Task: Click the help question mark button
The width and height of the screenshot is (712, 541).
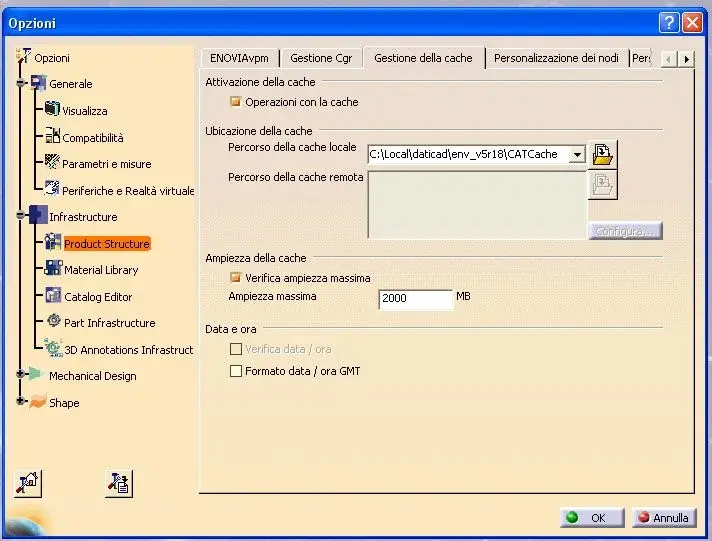Action: point(669,22)
